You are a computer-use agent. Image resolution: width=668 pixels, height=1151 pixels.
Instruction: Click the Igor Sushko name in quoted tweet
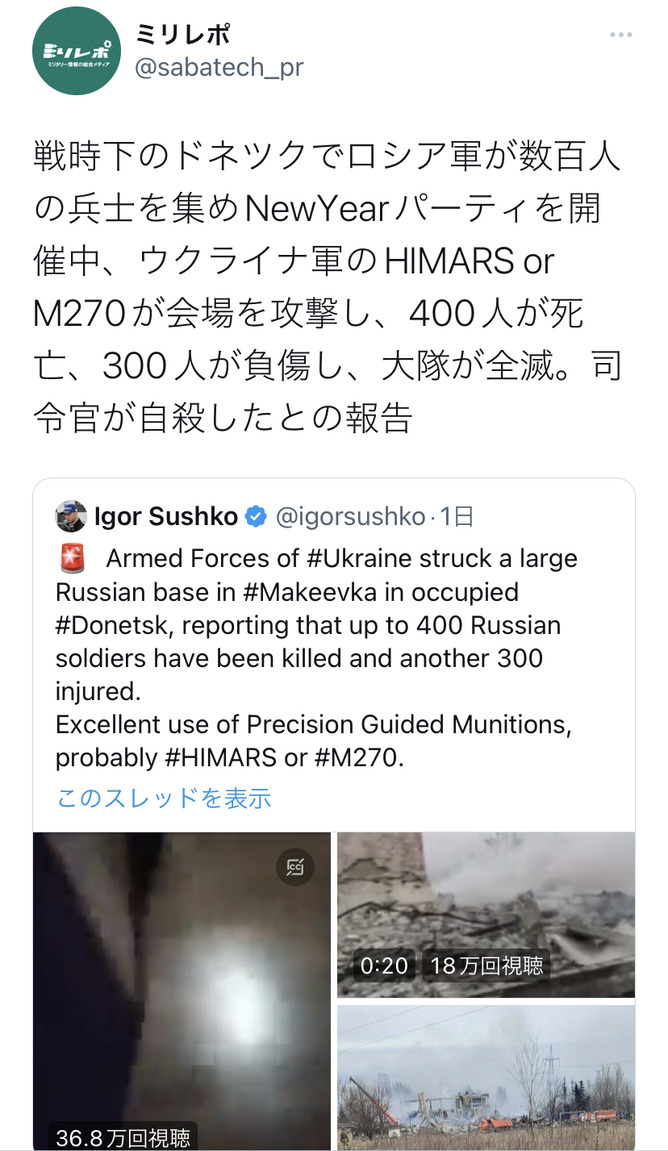click(x=165, y=516)
